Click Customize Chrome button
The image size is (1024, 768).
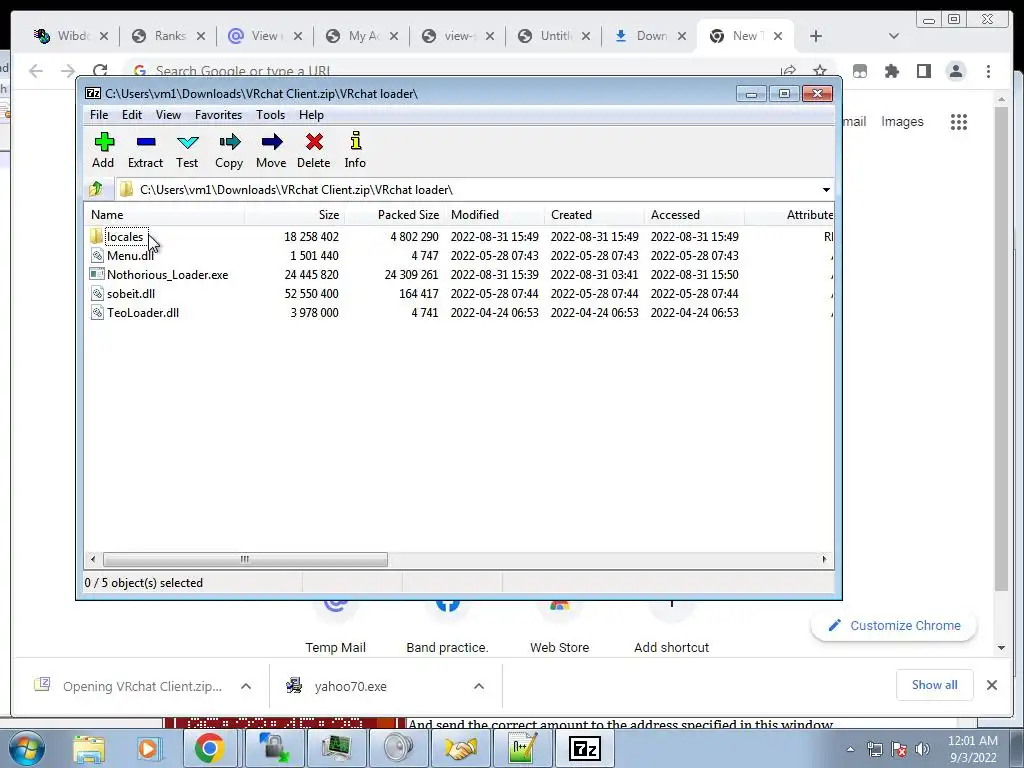point(893,626)
